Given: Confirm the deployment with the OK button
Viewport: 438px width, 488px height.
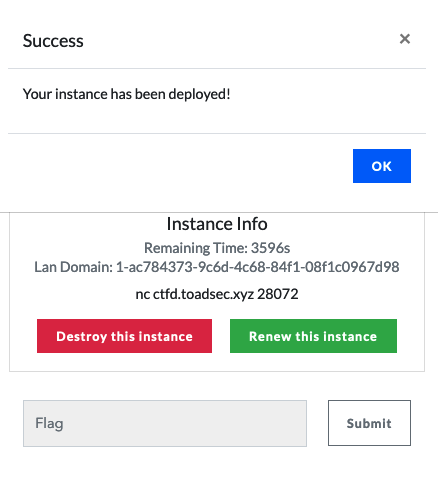Looking at the screenshot, I should tap(382, 166).
